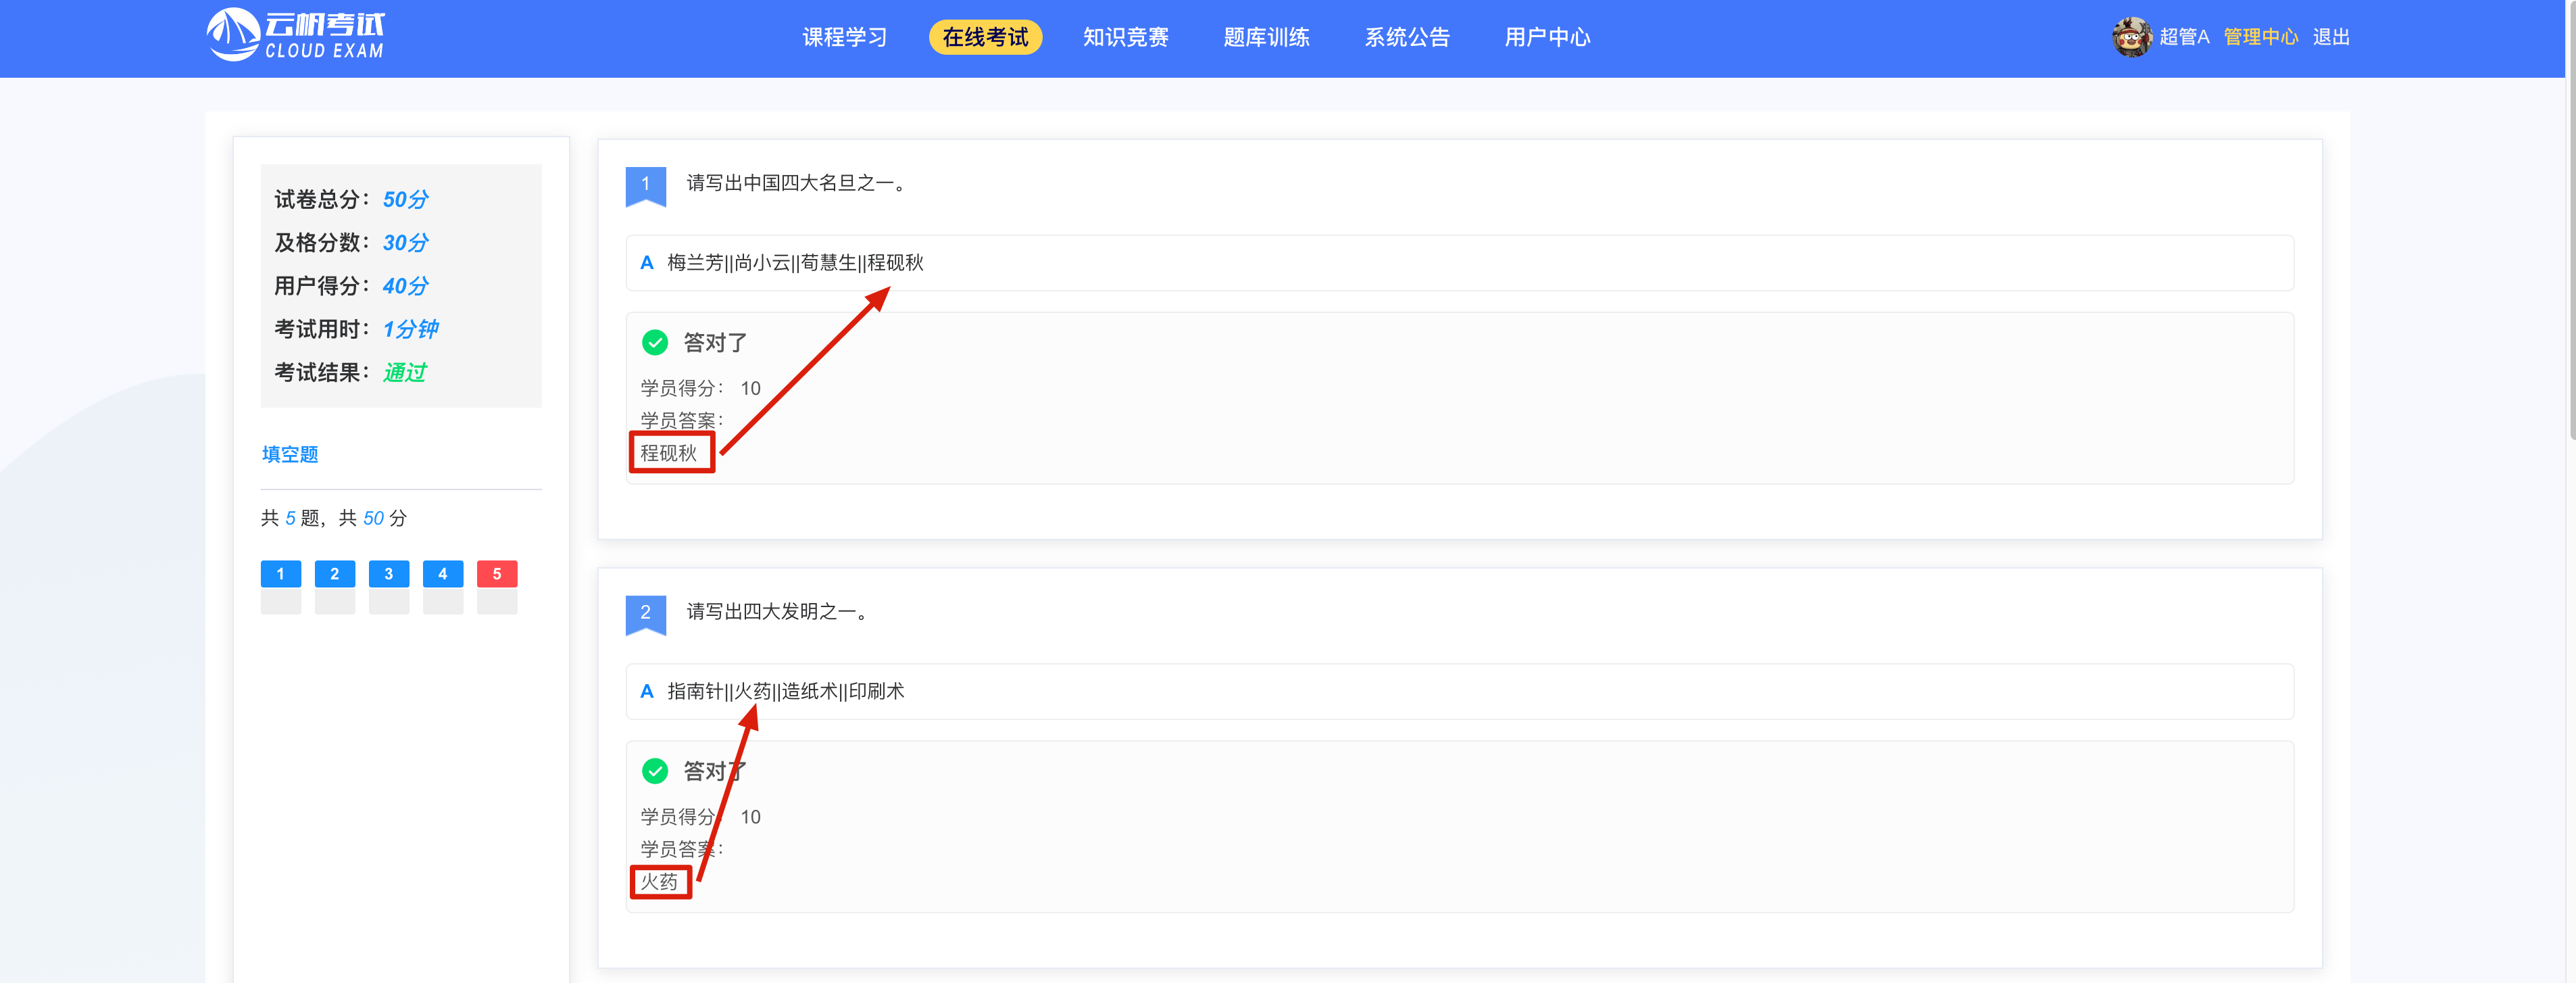
Task: Click question 1 number badge
Action: pos(646,186)
